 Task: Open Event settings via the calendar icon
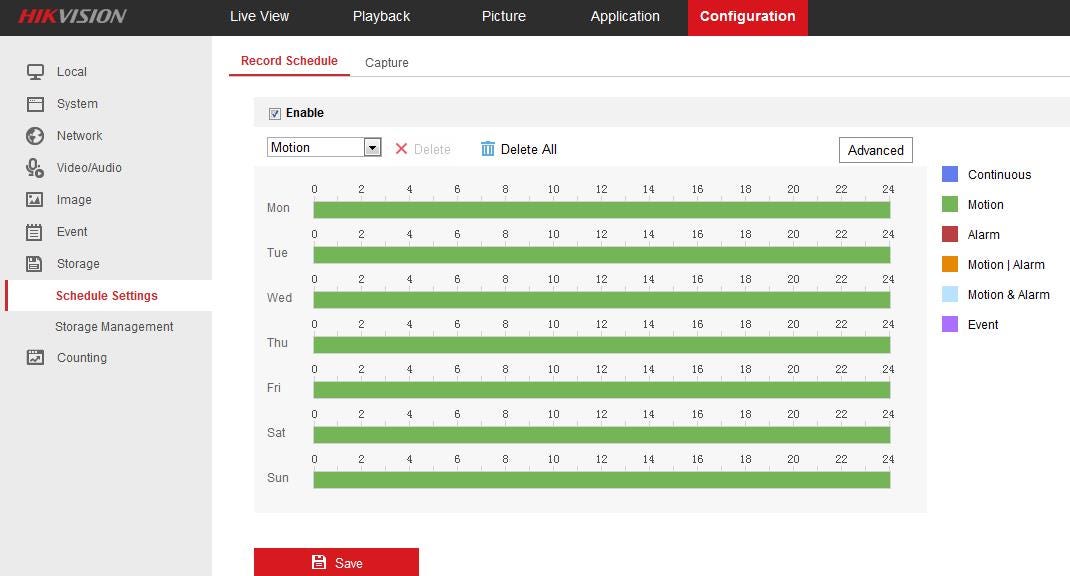click(34, 231)
